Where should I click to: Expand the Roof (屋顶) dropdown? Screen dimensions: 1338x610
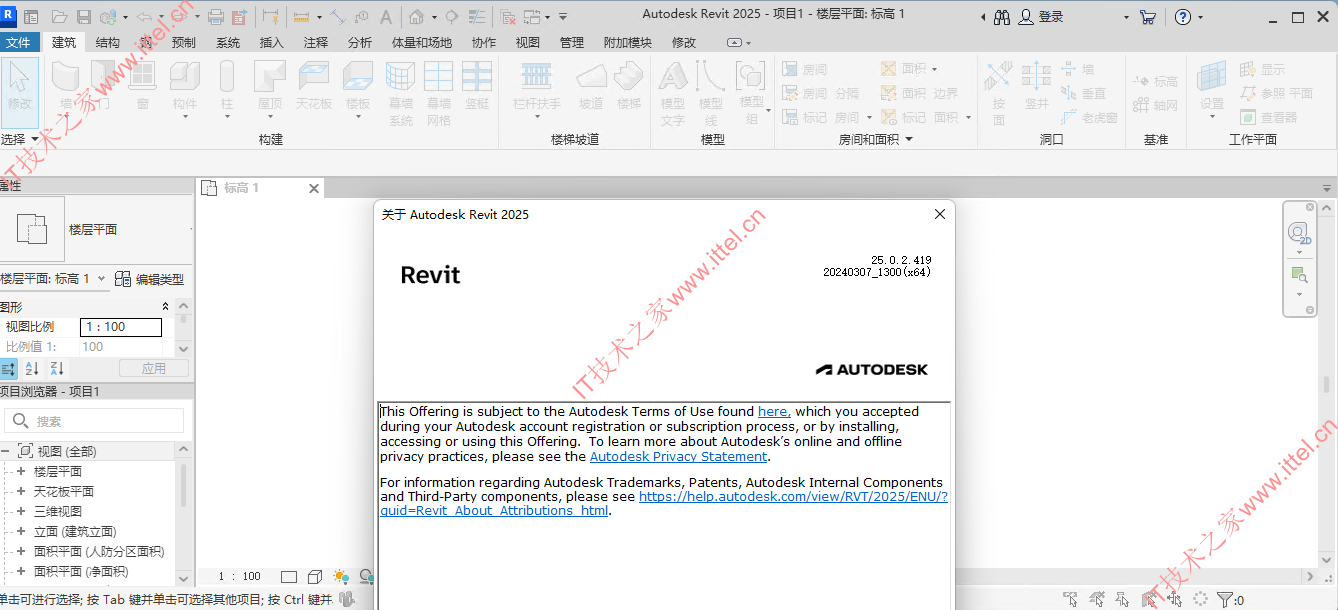270,117
